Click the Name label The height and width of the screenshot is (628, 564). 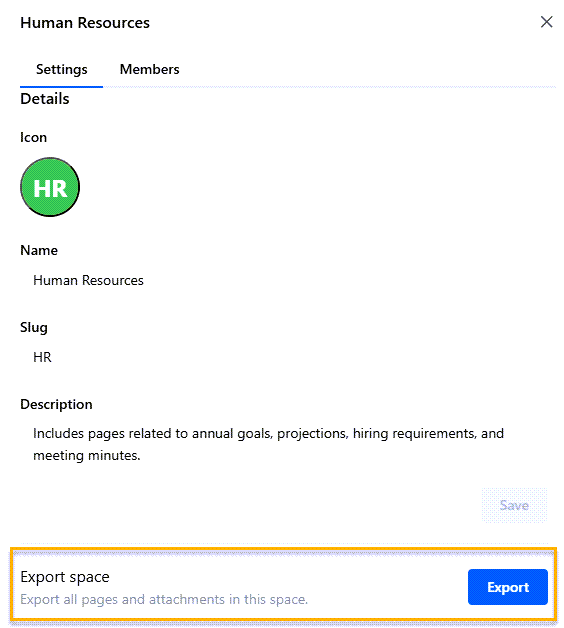point(39,250)
